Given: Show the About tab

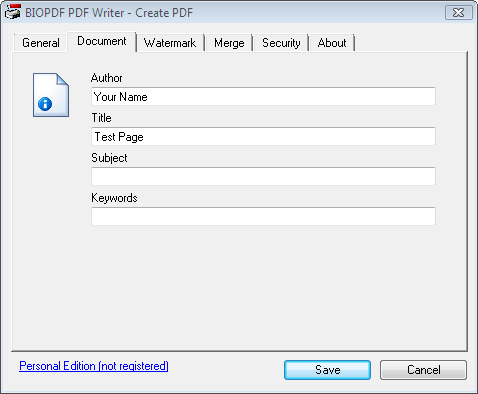Looking at the screenshot, I should pos(332,43).
